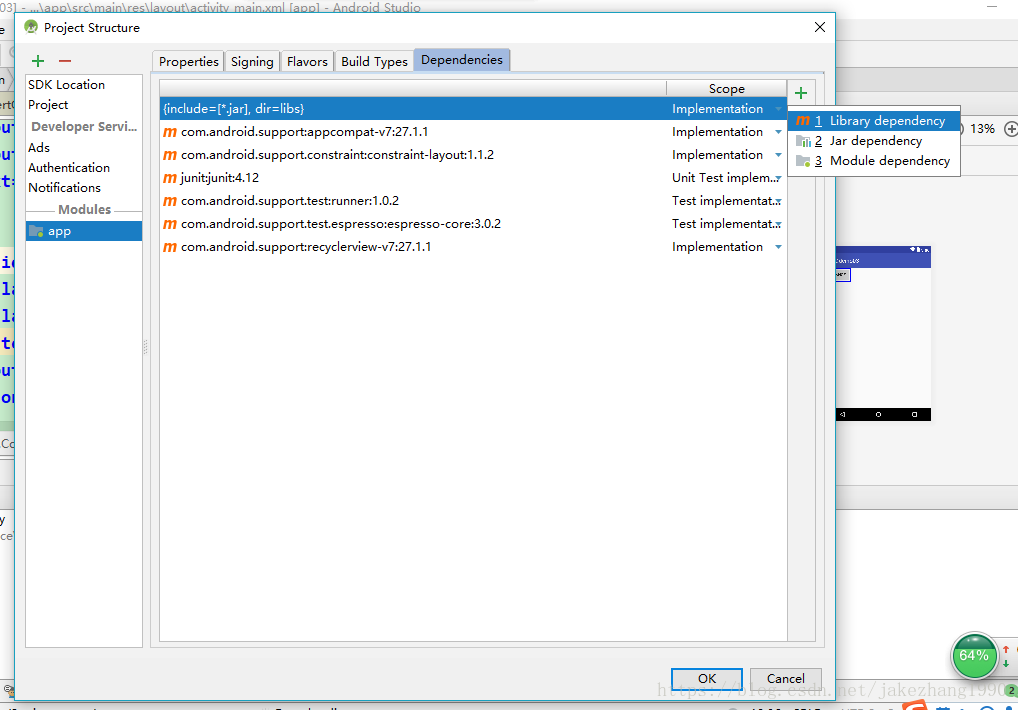Click the Maven icon beside junit:junit:4.12
Viewport: 1018px width, 710px height.
169,178
